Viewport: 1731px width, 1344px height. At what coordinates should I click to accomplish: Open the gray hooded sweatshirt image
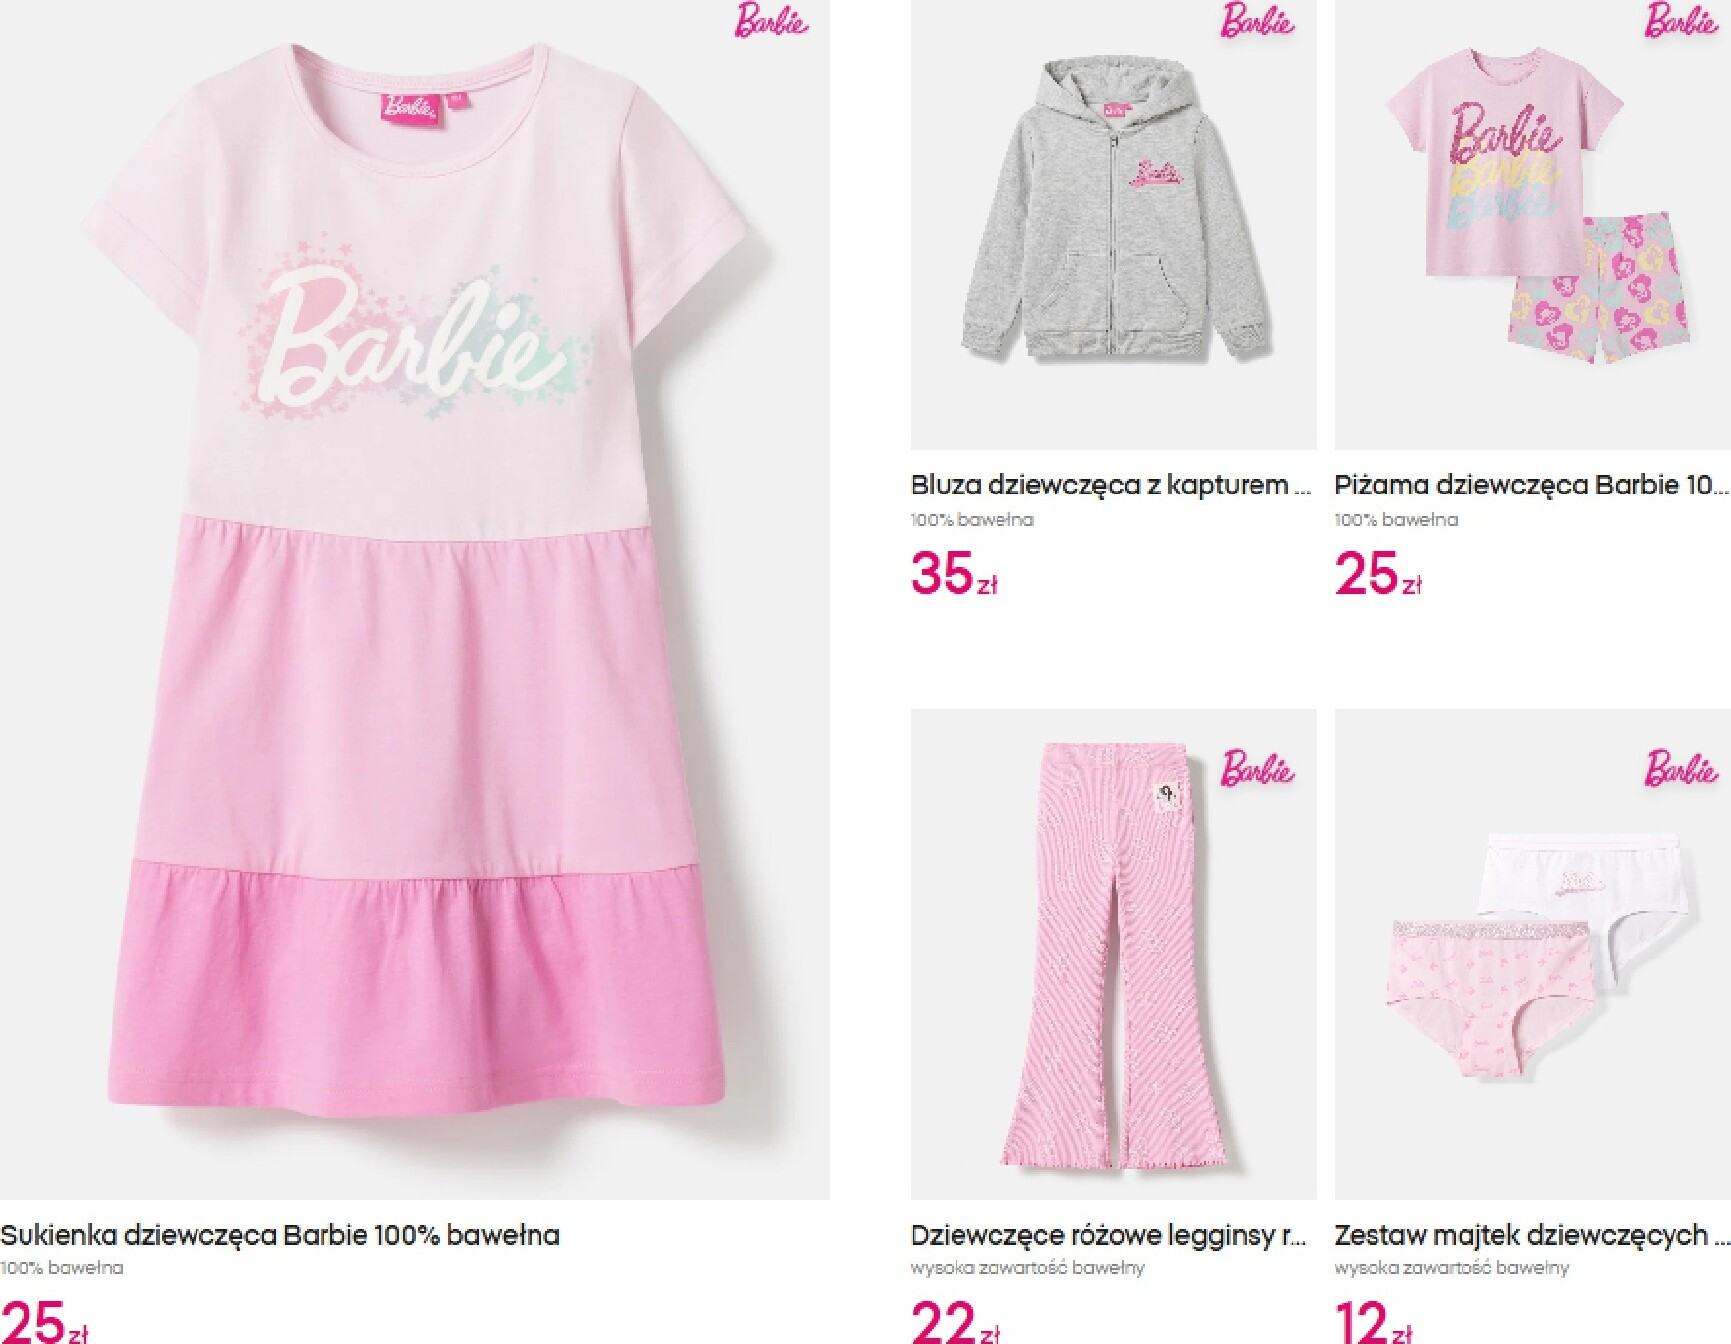click(x=1113, y=225)
